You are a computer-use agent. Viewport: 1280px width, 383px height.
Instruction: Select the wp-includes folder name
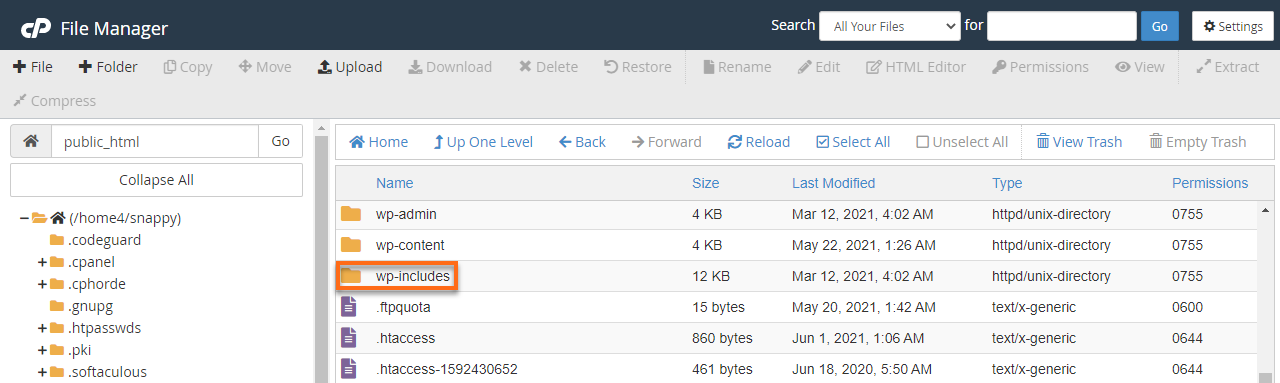pos(413,276)
